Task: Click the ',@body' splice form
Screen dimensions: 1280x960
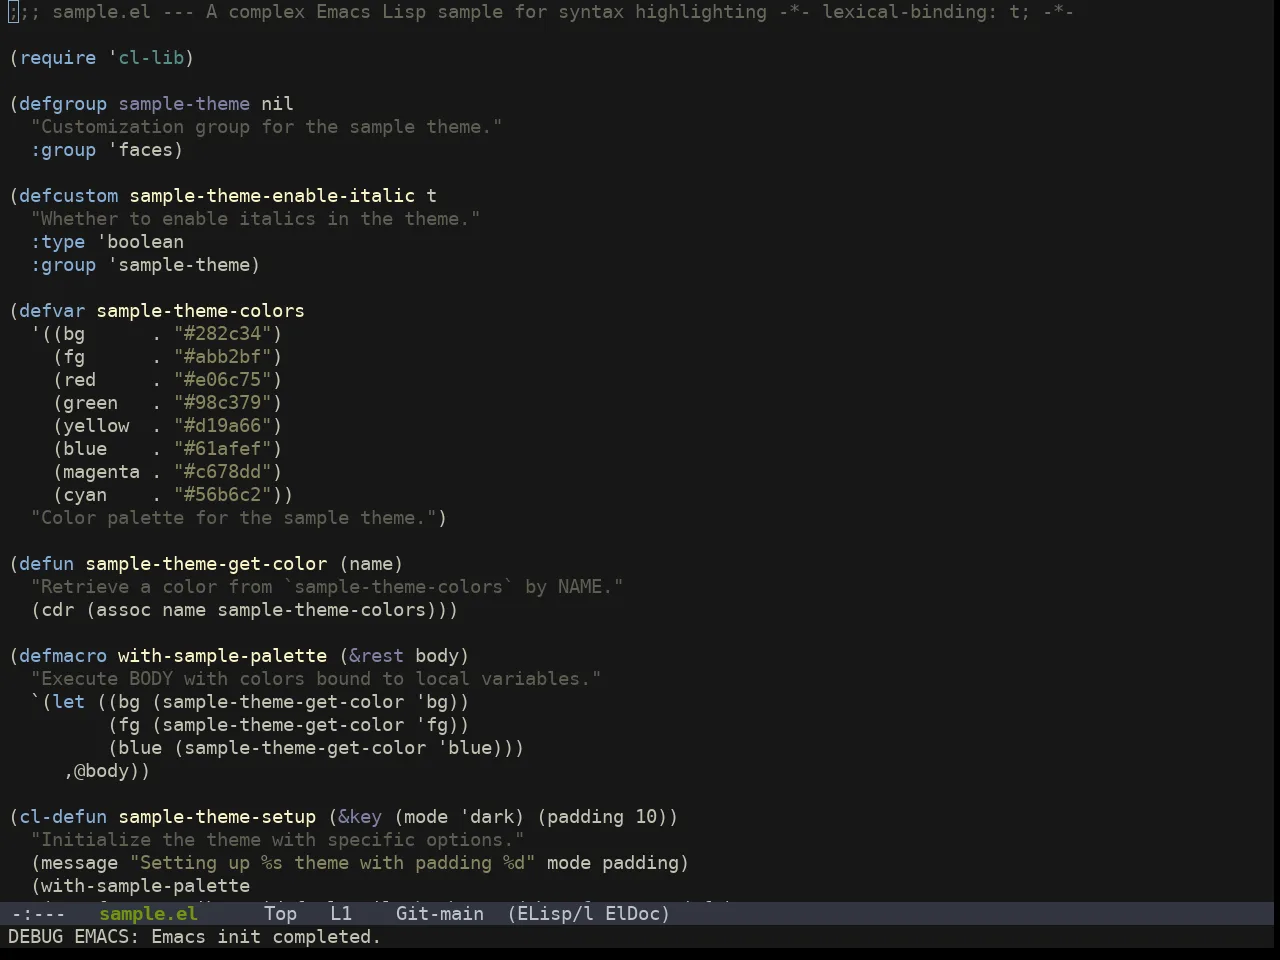Action: point(102,771)
